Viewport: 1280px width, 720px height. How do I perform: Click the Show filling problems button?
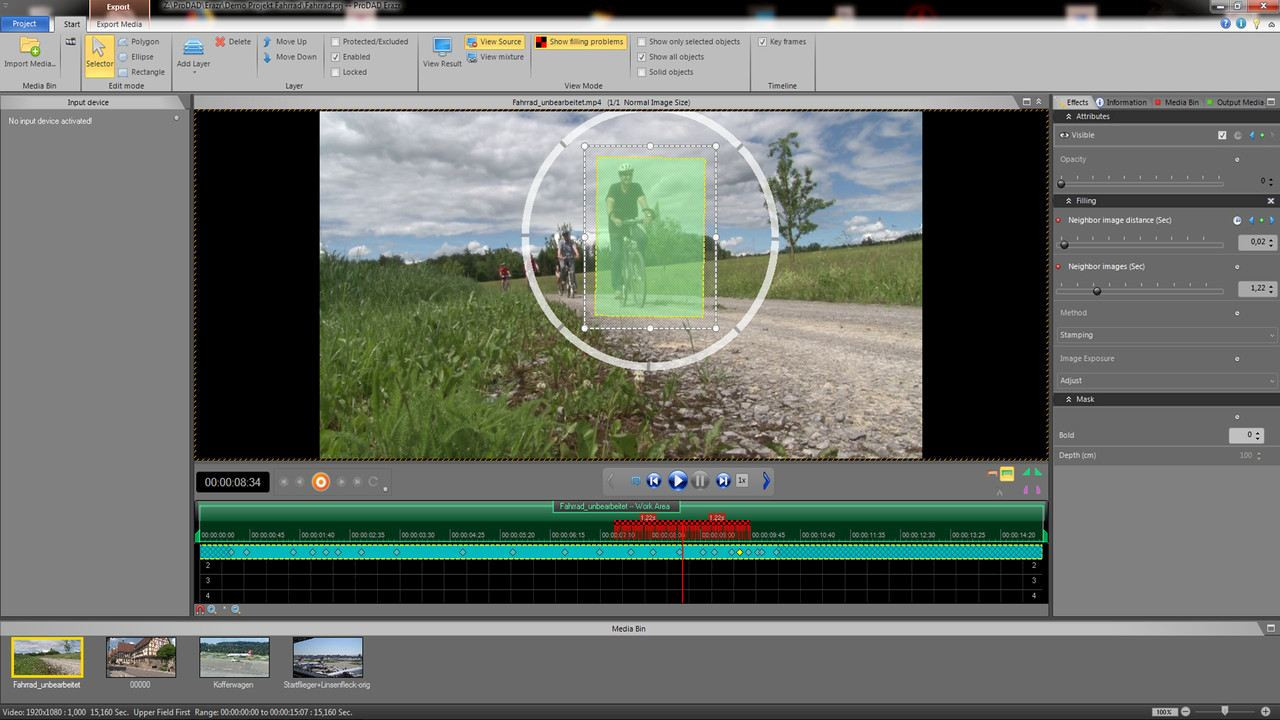click(580, 42)
